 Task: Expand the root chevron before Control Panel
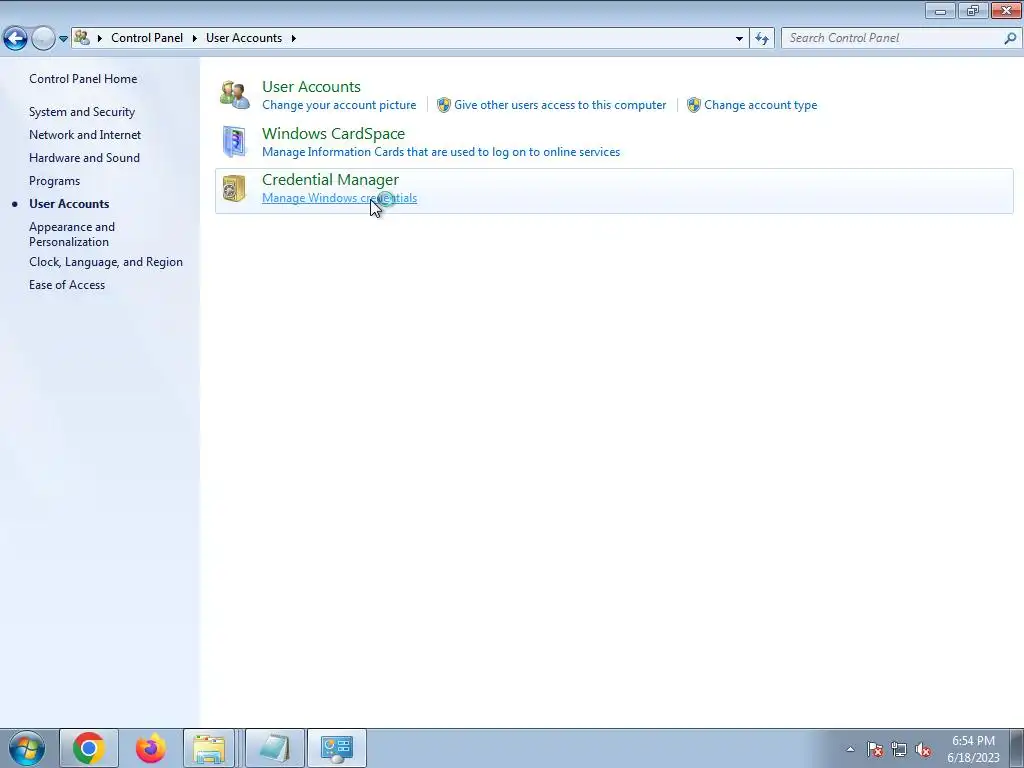coord(100,38)
